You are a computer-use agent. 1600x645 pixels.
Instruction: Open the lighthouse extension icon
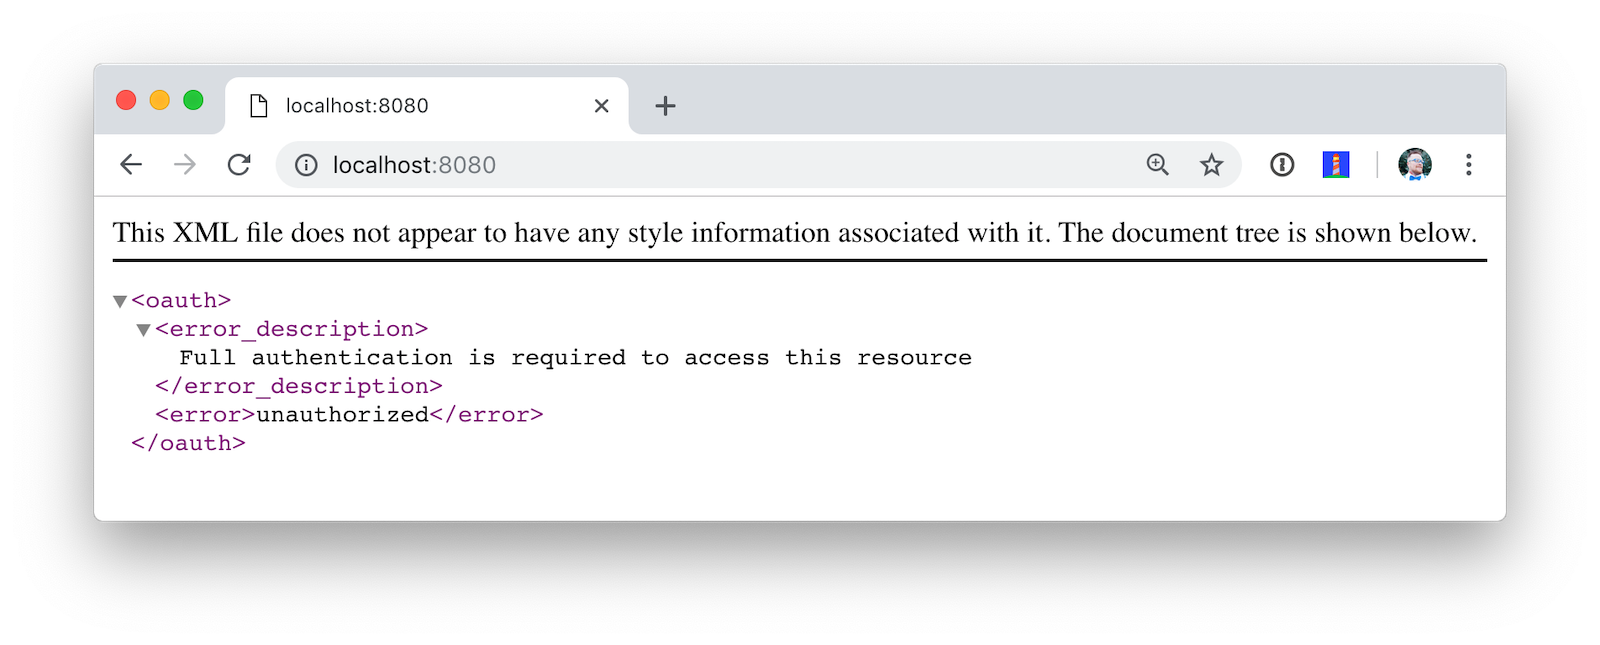click(1336, 165)
